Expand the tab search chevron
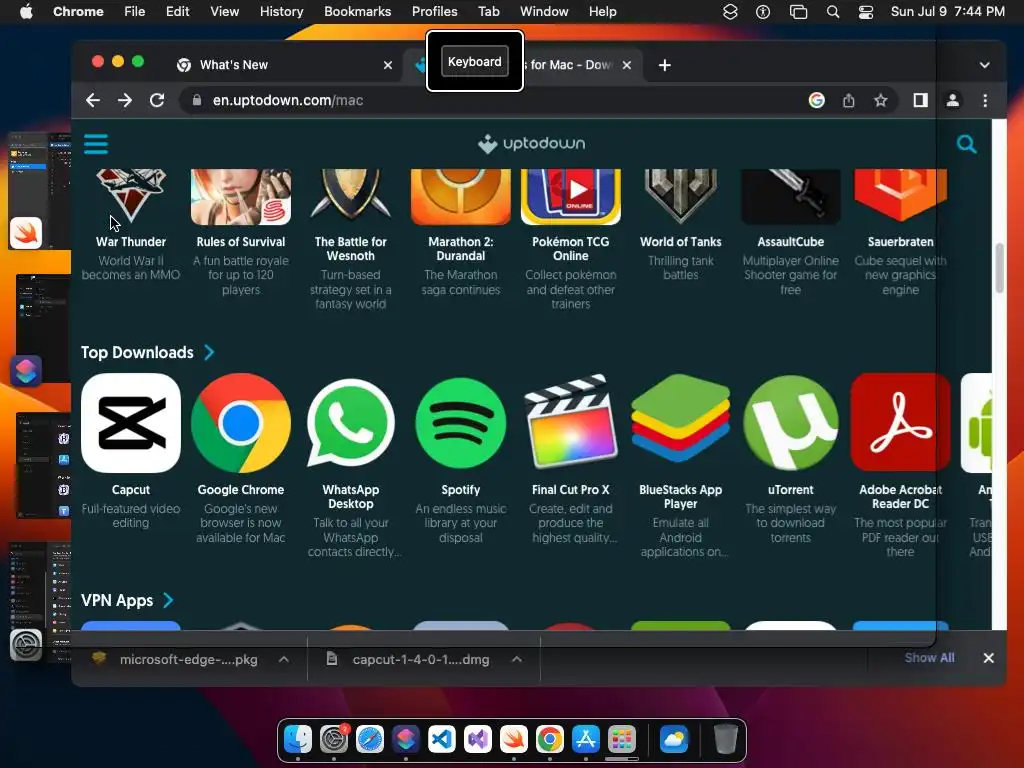The image size is (1024, 768). (x=984, y=65)
